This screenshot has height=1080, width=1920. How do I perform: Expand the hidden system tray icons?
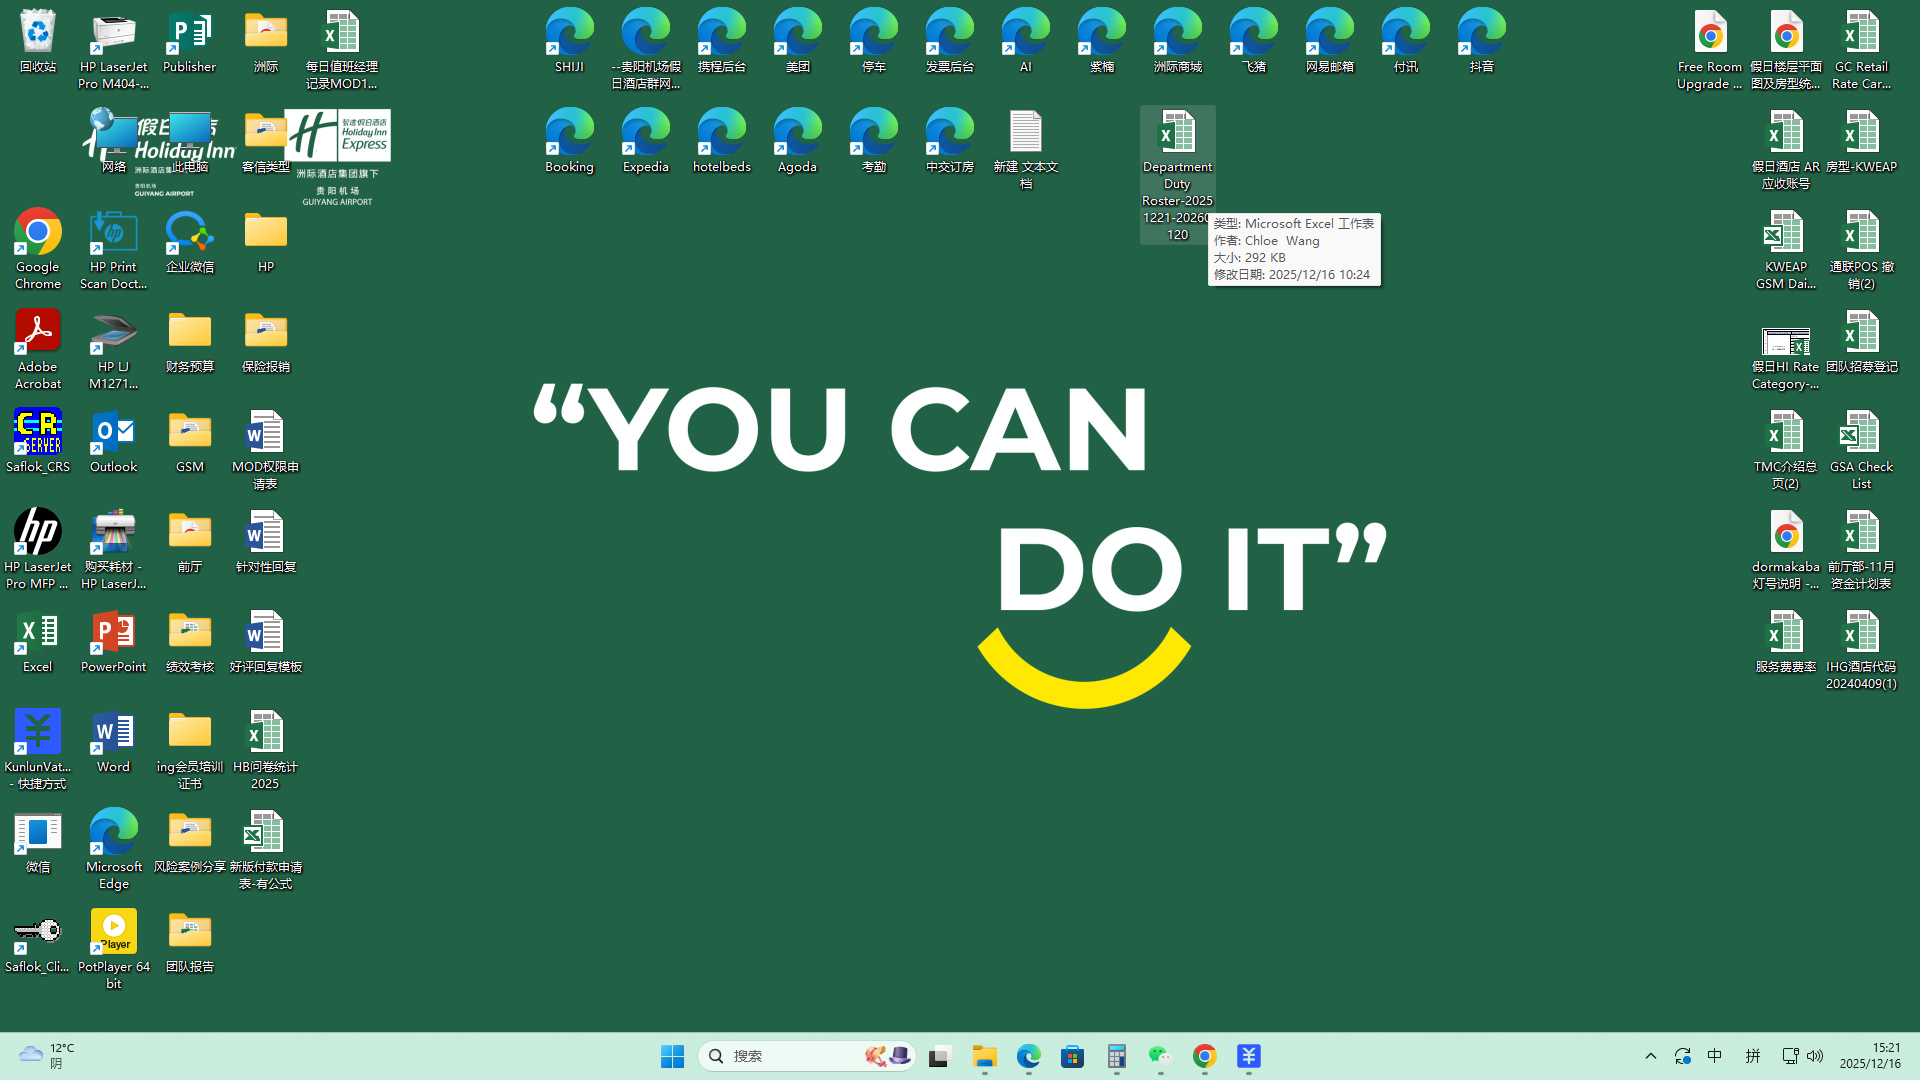pyautogui.click(x=1651, y=1056)
